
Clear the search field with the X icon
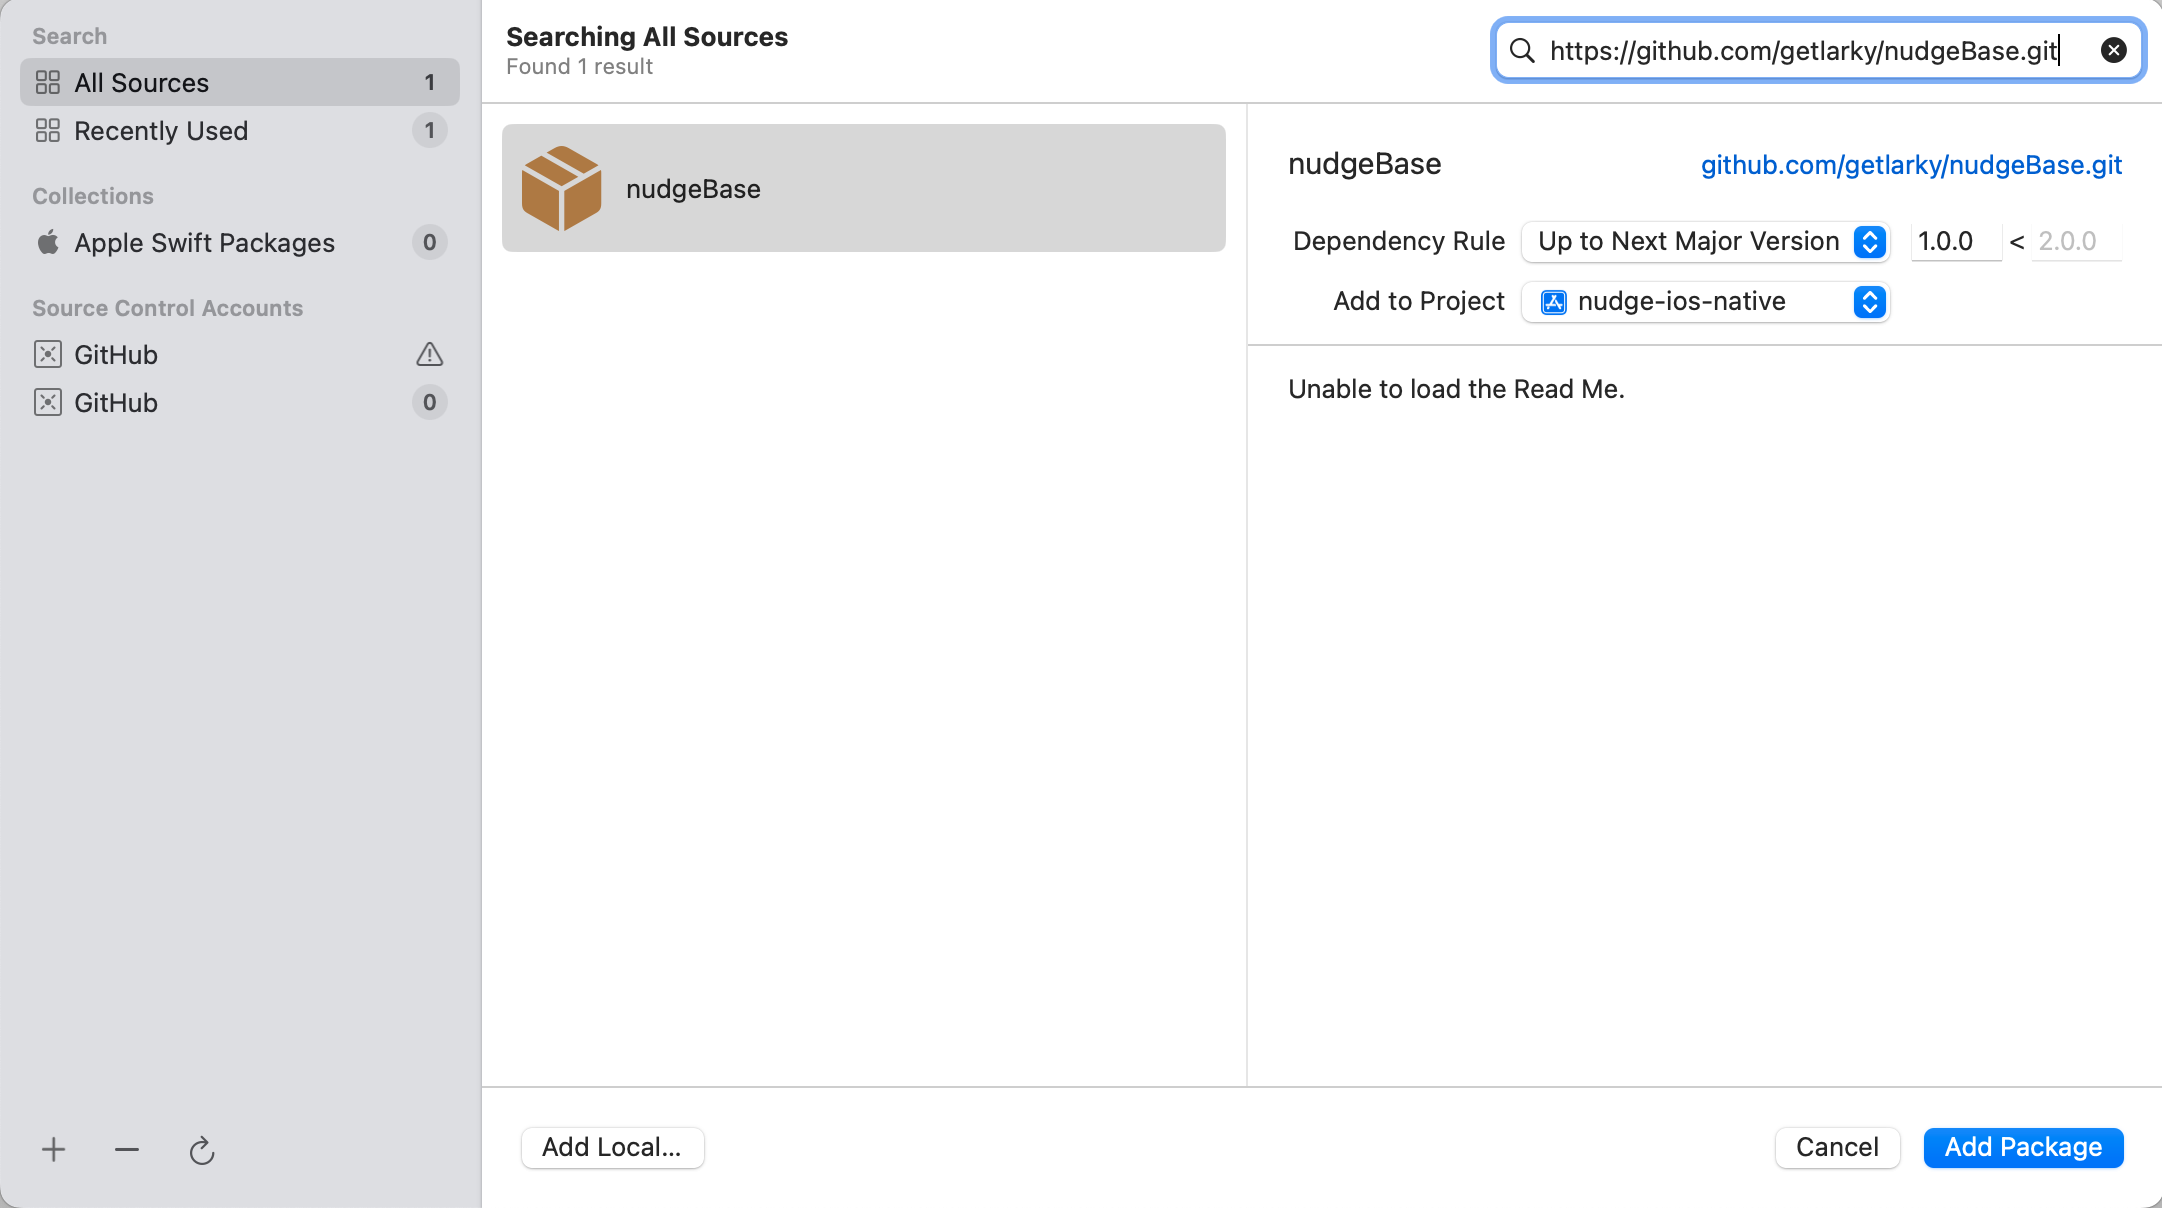pos(2113,51)
